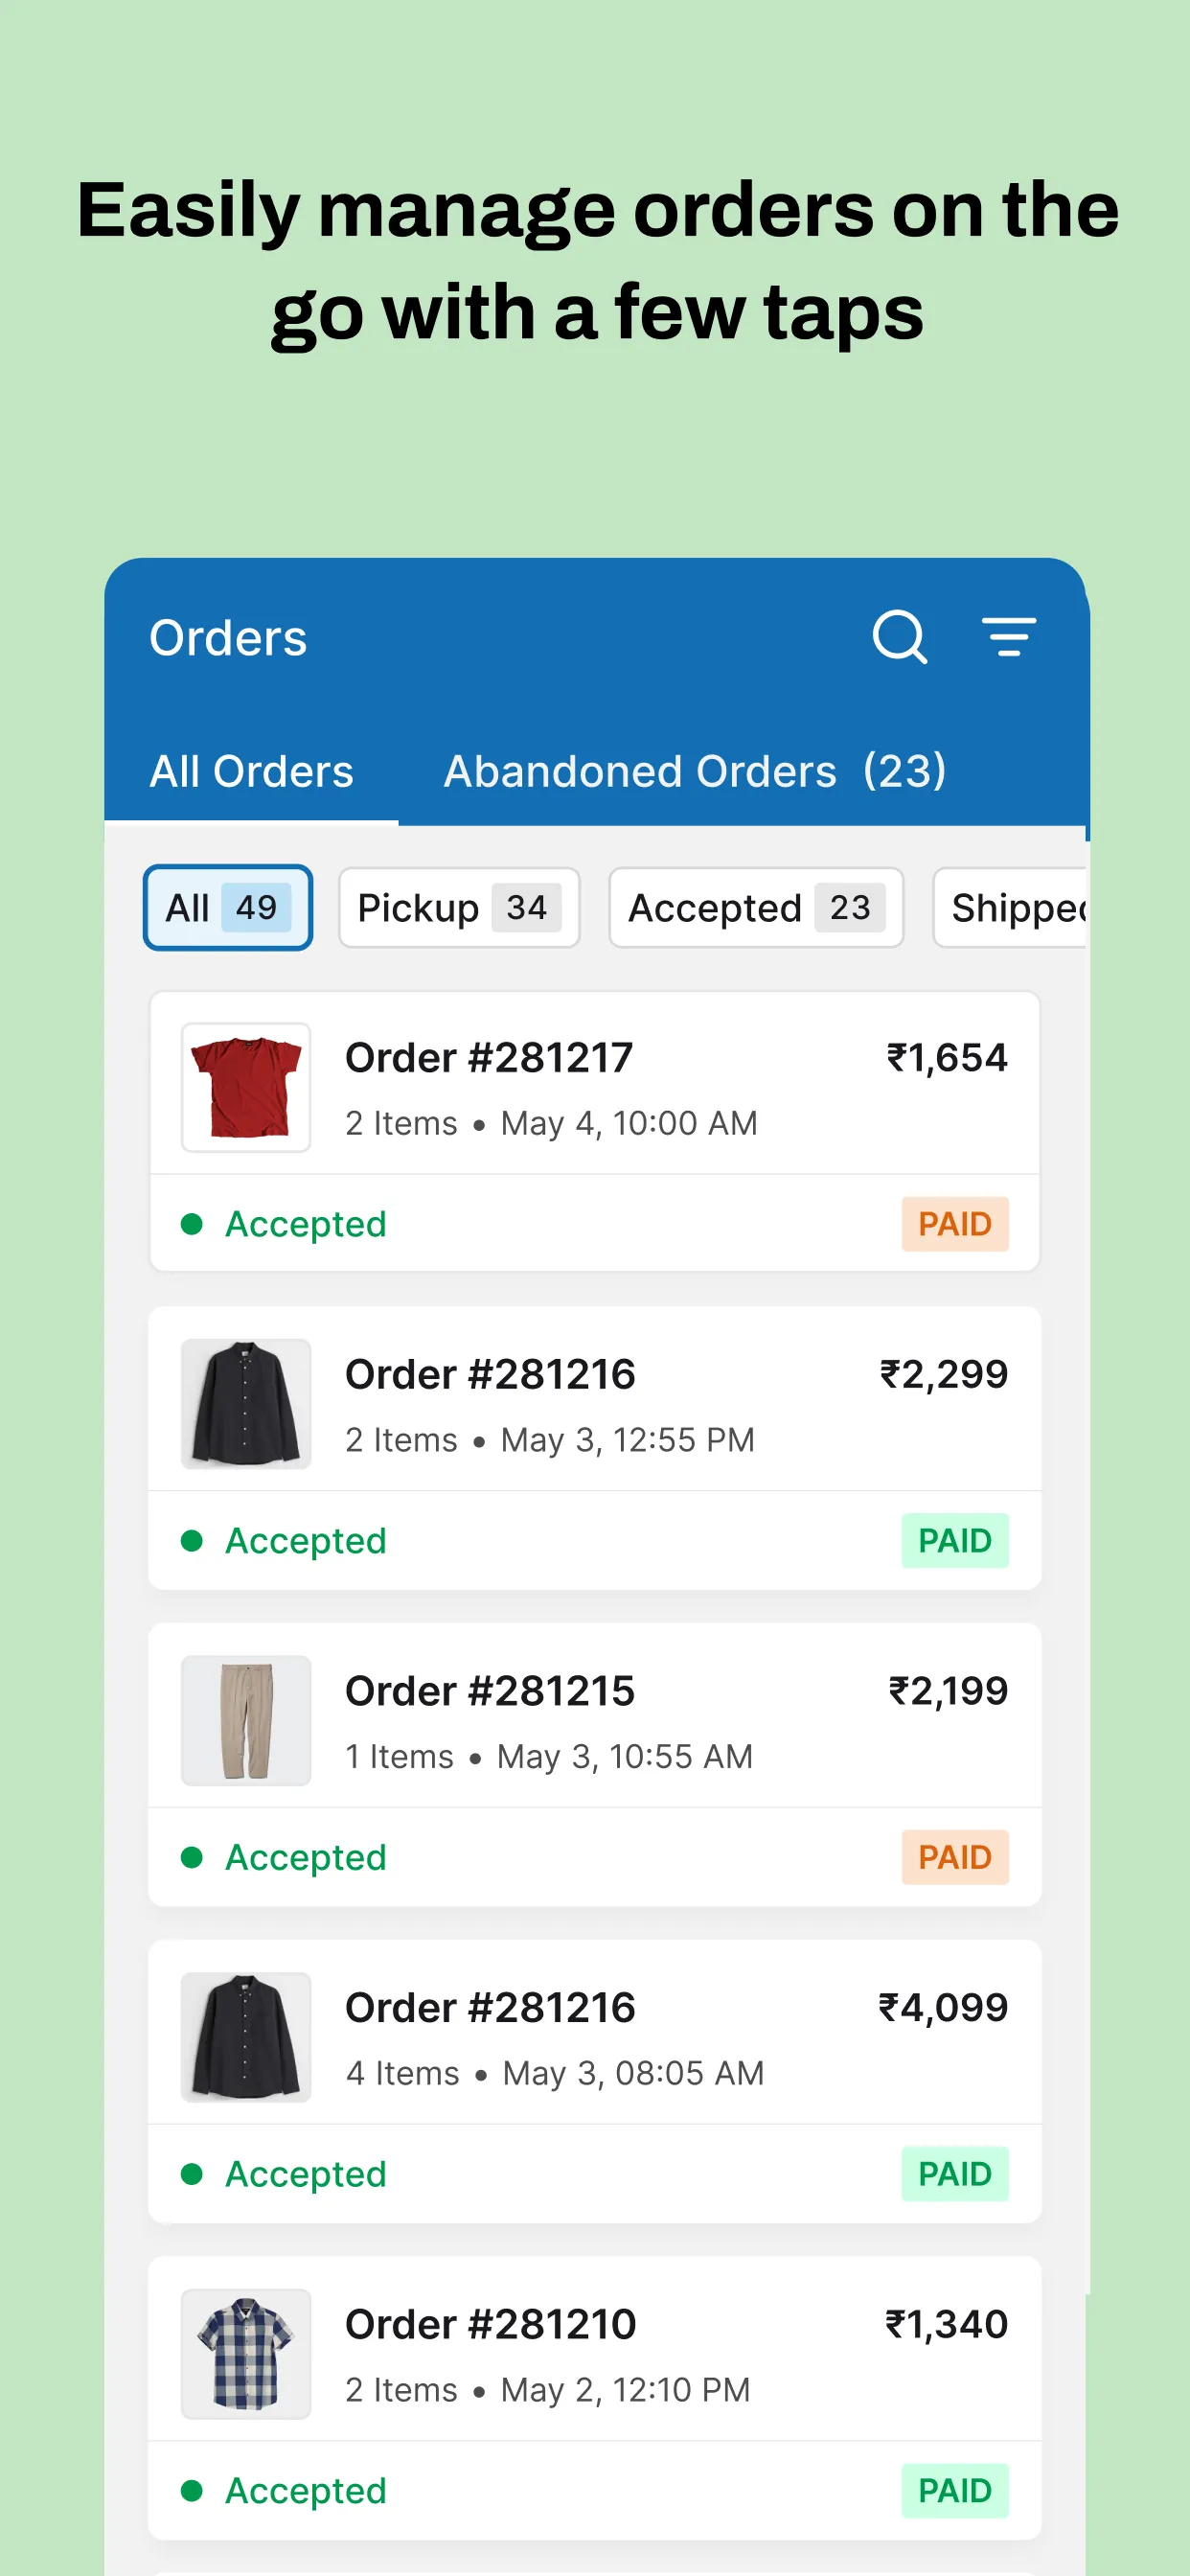Activate the Accepted 23 filter
This screenshot has height=2576, width=1190.
[756, 908]
